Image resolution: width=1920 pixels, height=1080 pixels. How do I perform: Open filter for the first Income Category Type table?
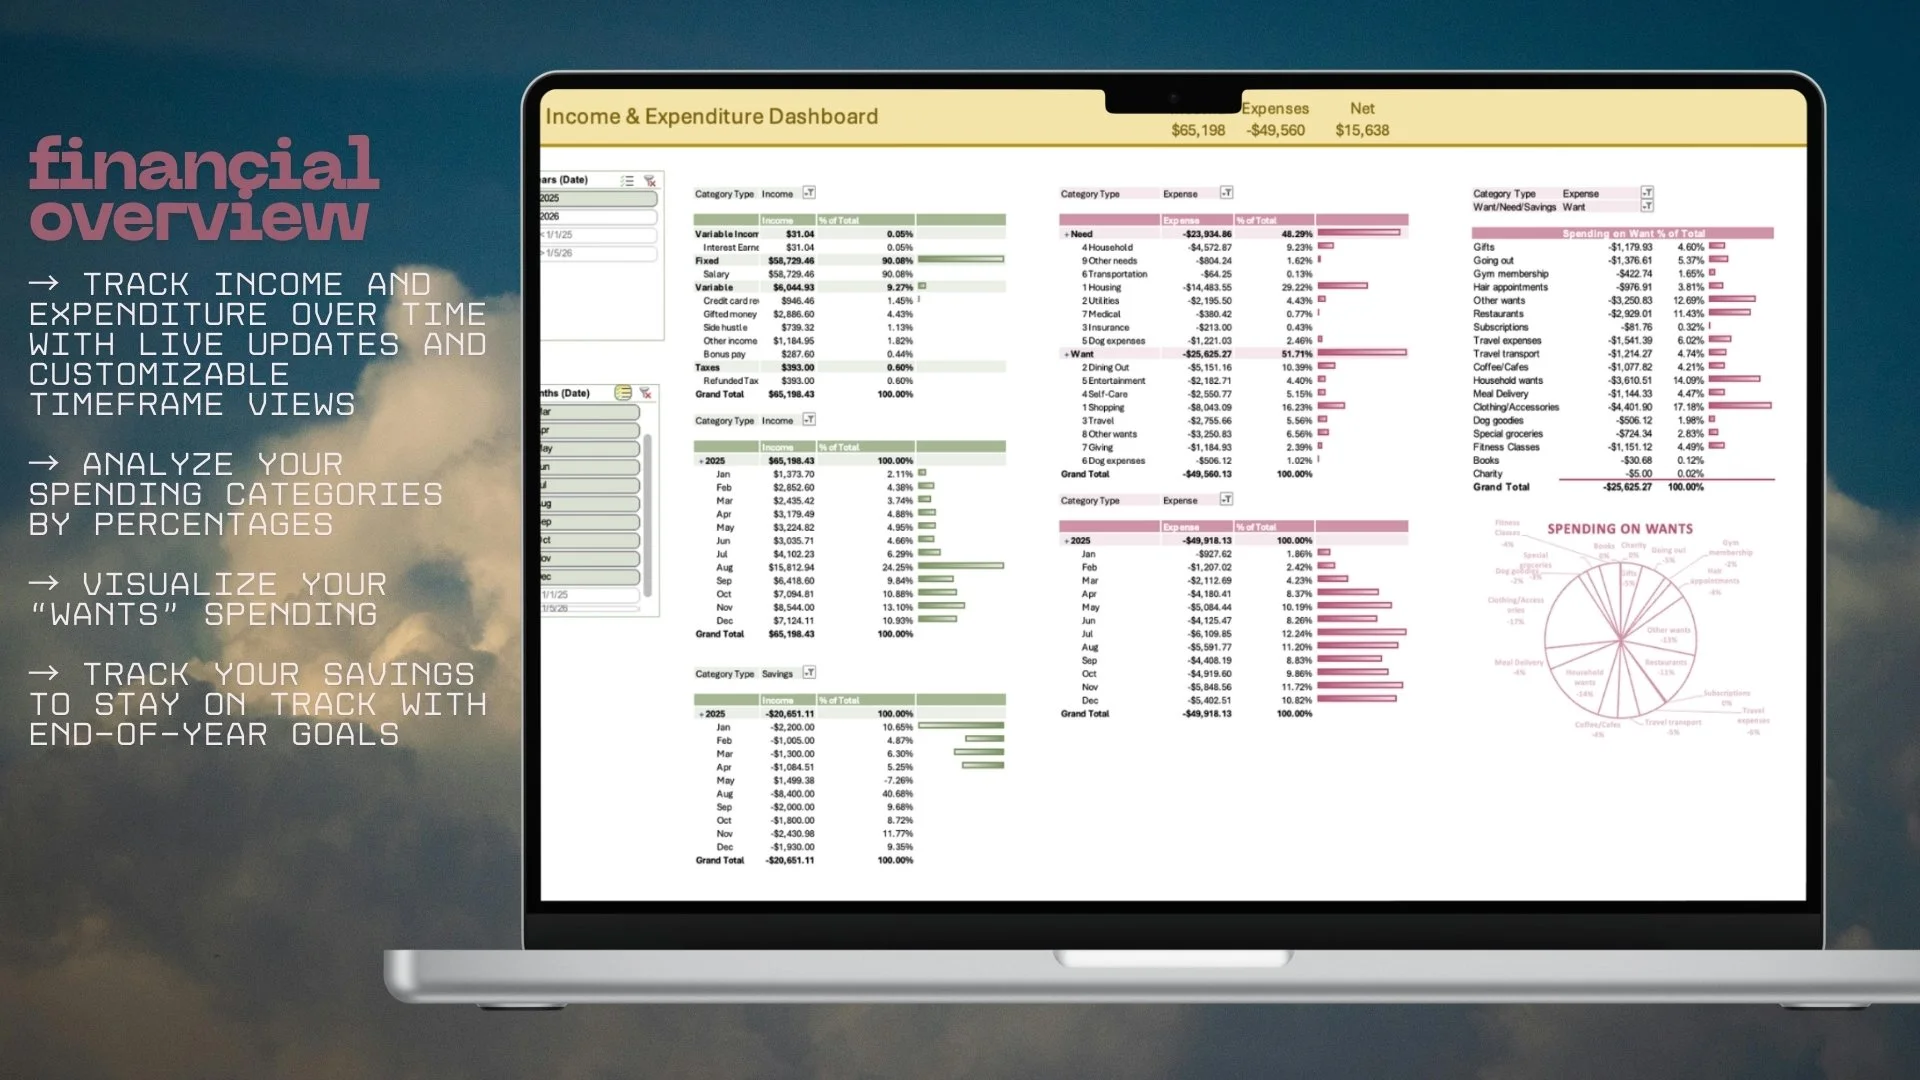point(809,193)
